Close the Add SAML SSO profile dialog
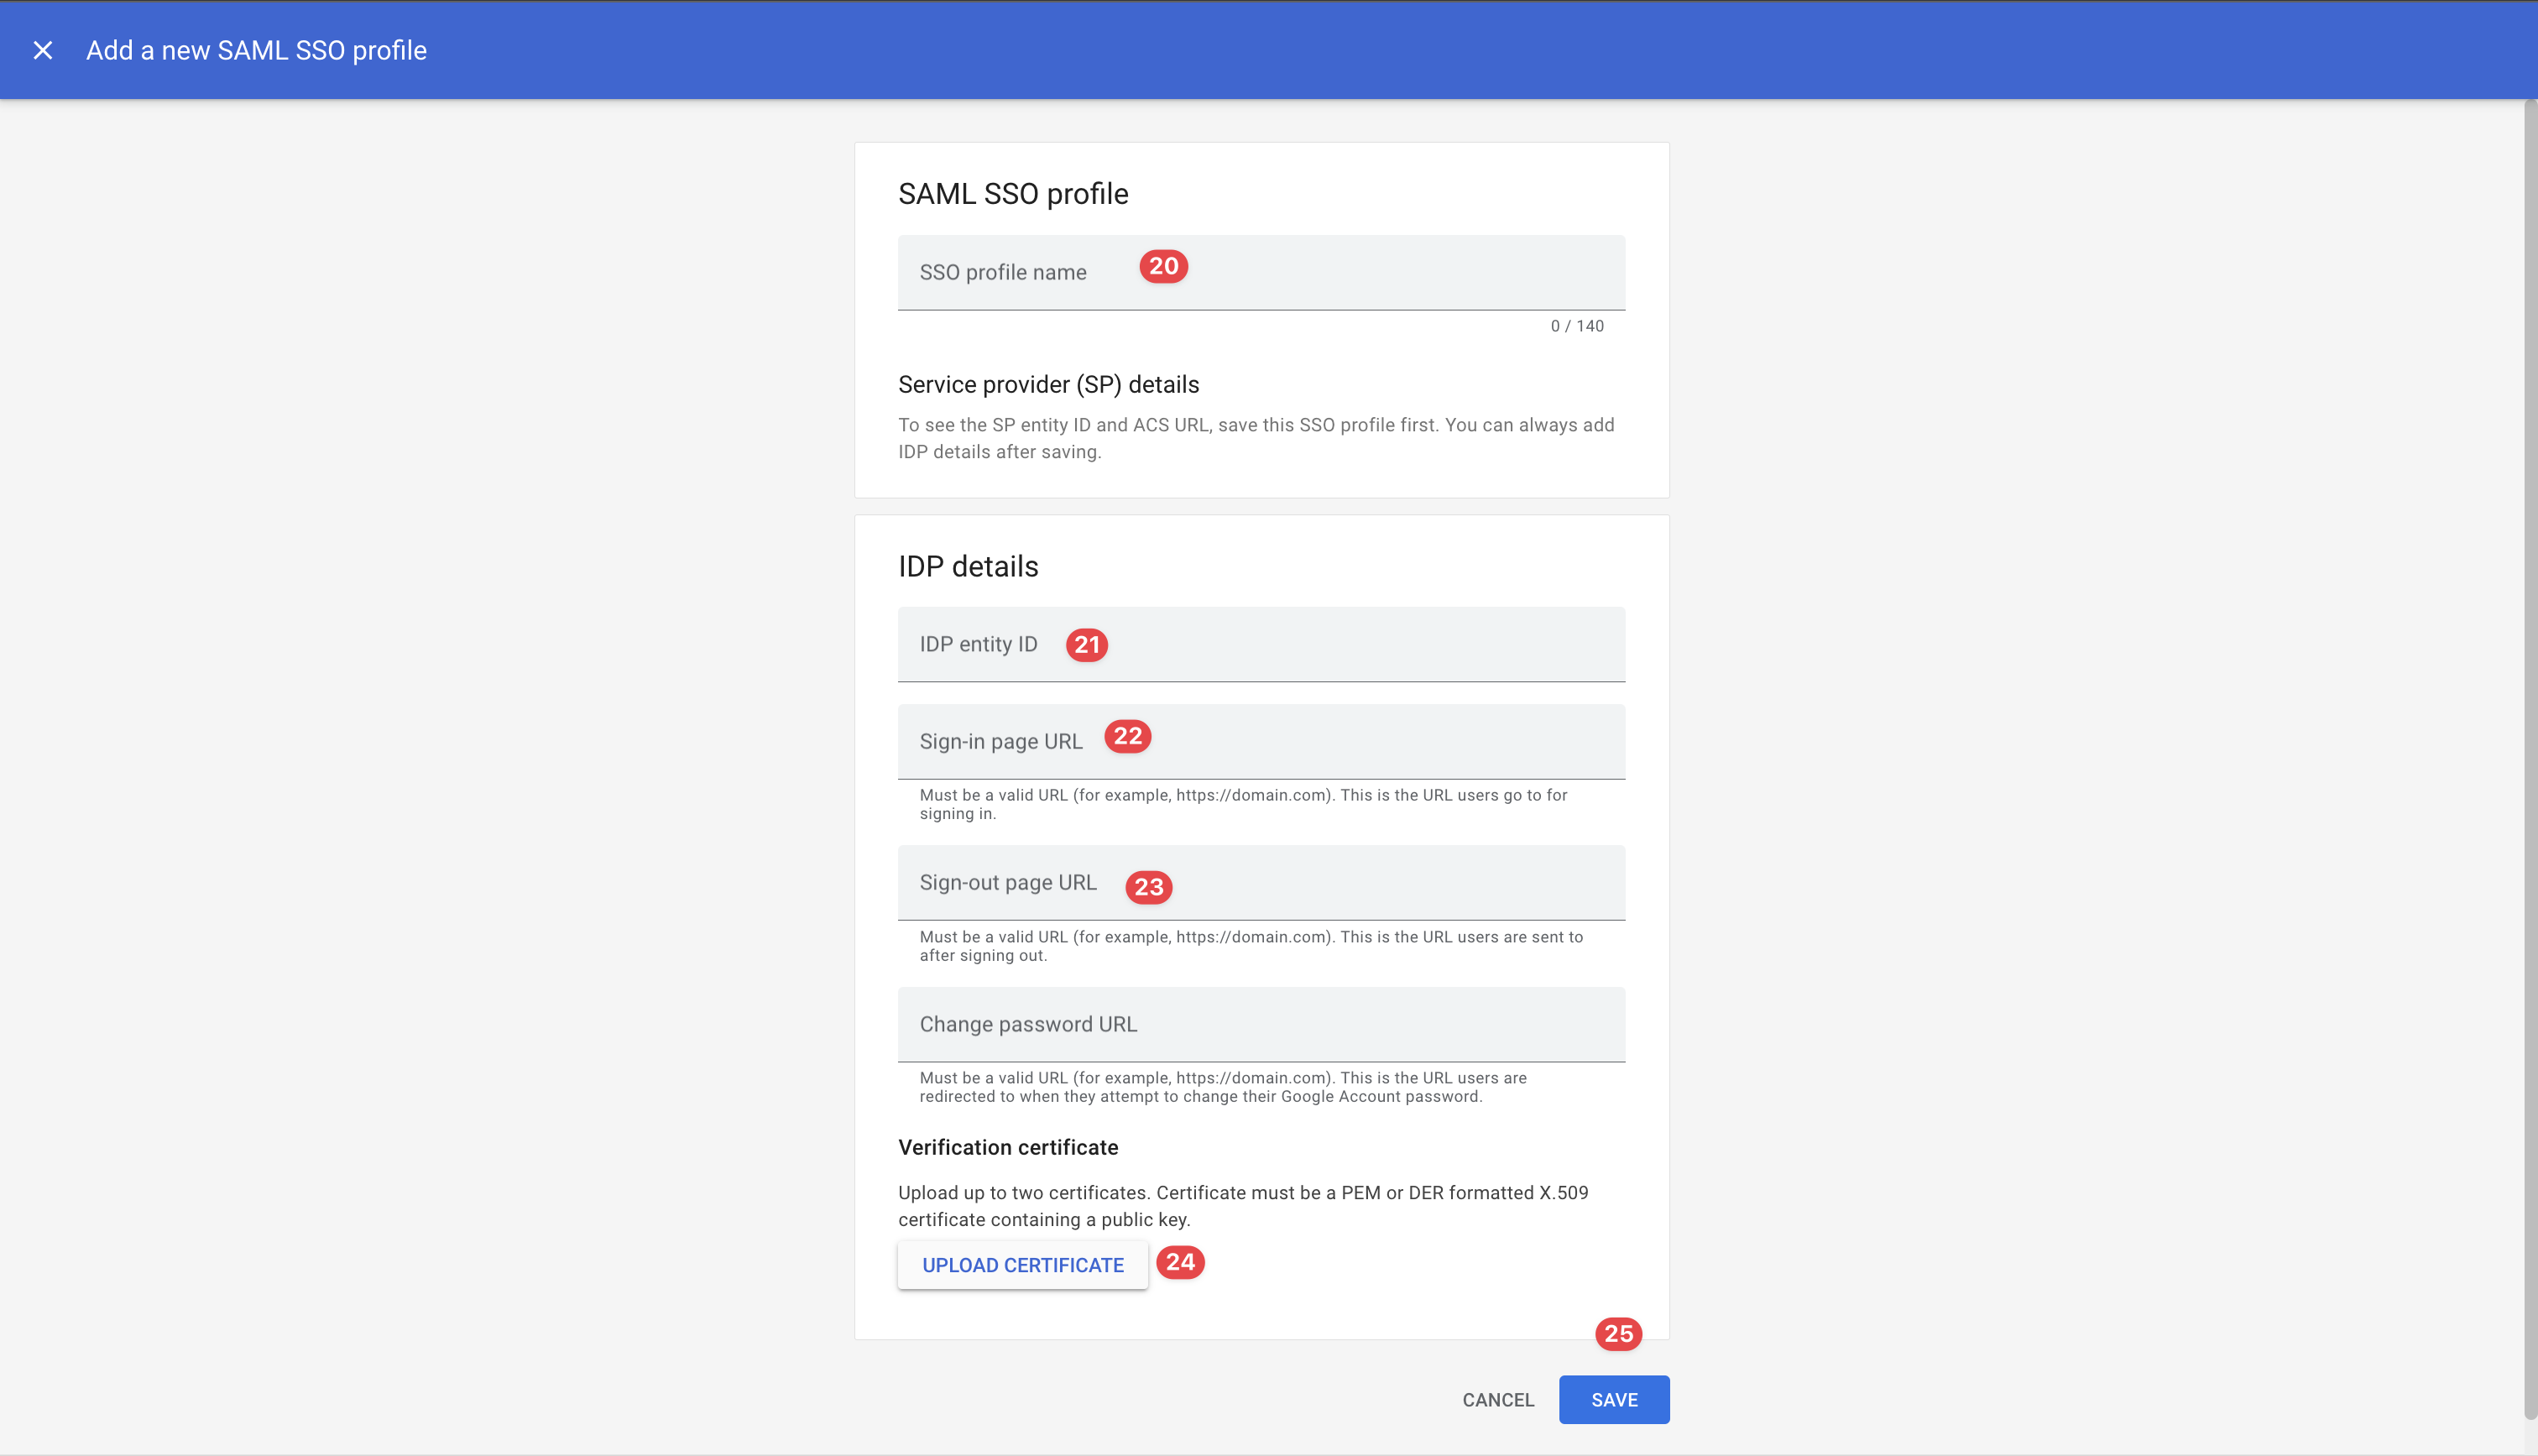The height and width of the screenshot is (1456, 2538). point(42,50)
